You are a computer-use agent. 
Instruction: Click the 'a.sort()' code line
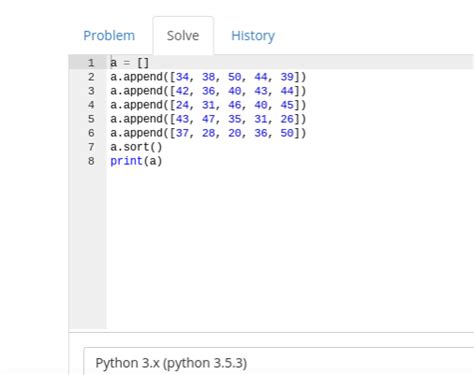[136, 147]
